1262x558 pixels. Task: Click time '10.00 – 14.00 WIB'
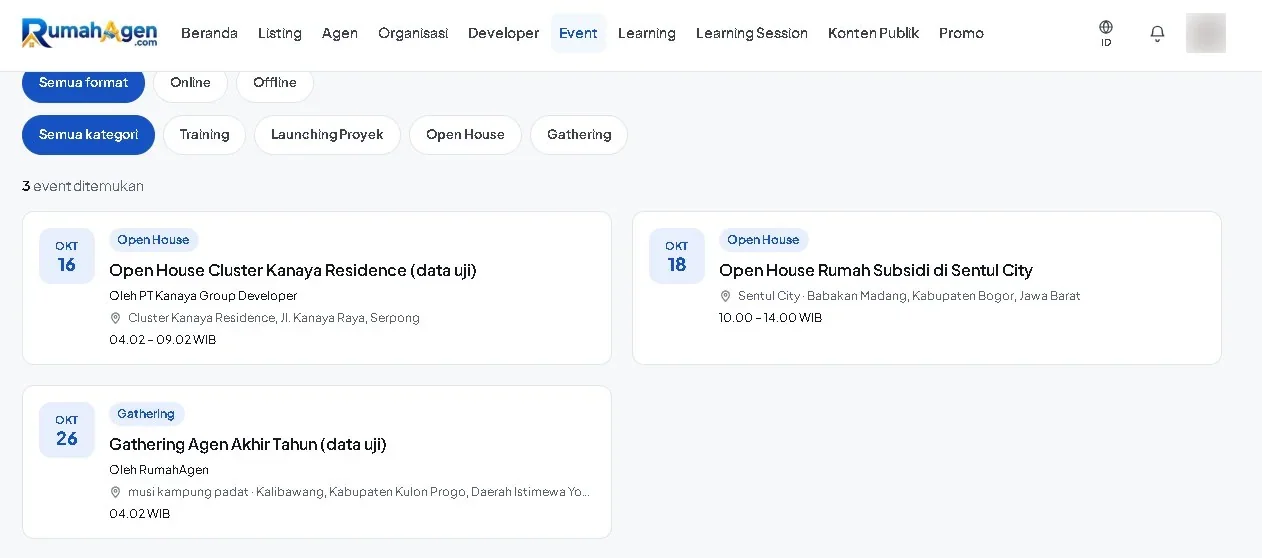pyautogui.click(x=770, y=318)
